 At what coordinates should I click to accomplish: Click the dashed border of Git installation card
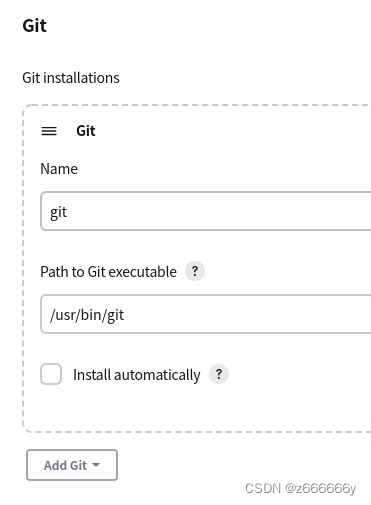(x=23, y=267)
